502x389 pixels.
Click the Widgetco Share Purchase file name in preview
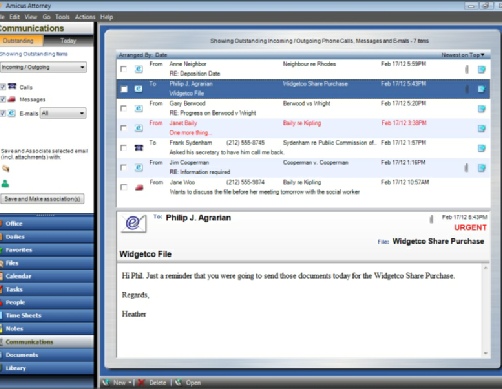tap(438, 241)
